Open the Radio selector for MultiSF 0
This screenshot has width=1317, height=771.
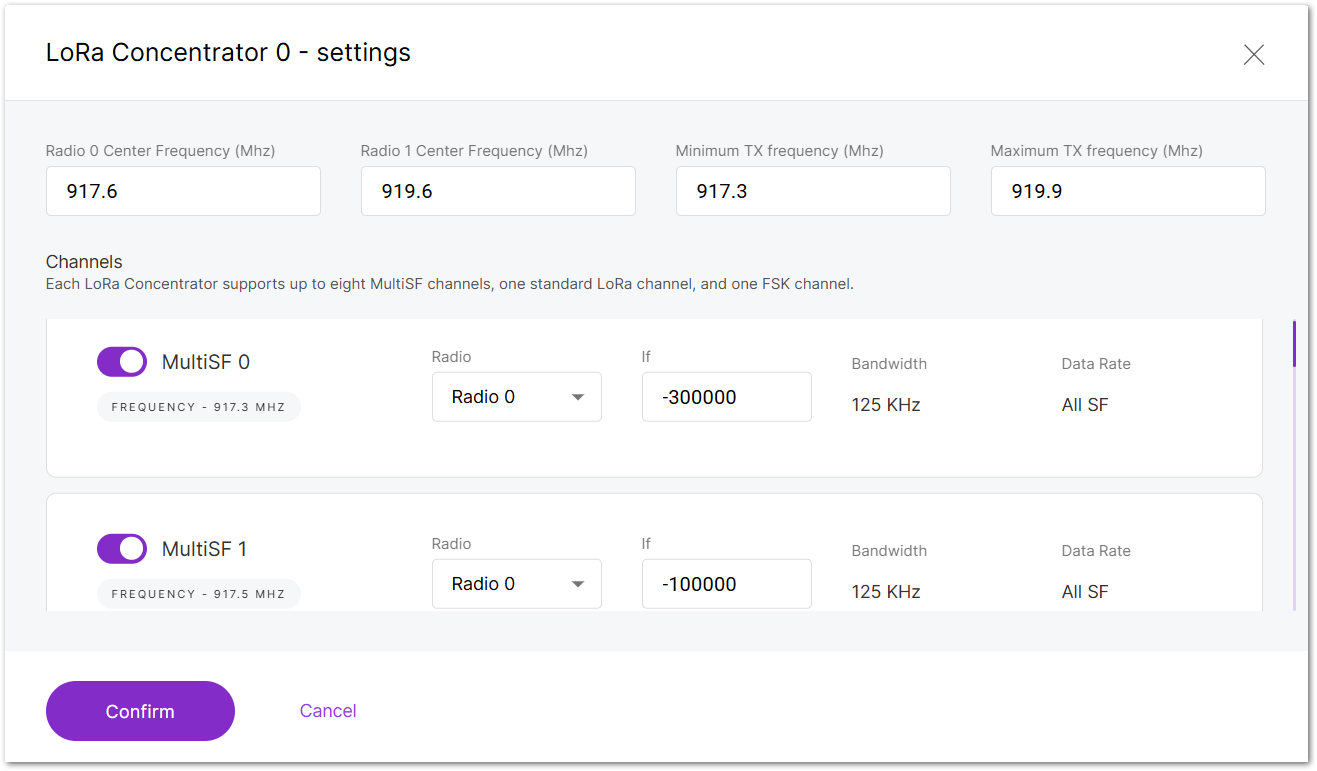tap(516, 396)
